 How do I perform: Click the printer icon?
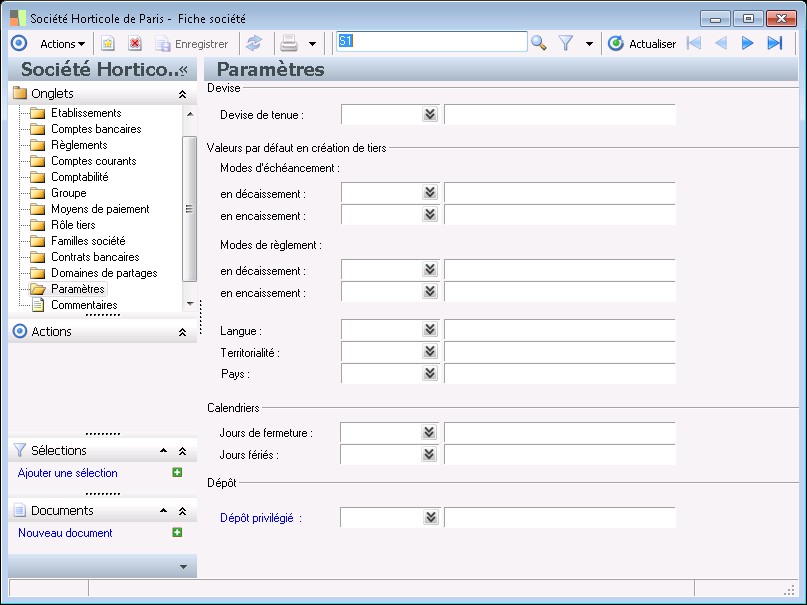tap(289, 44)
